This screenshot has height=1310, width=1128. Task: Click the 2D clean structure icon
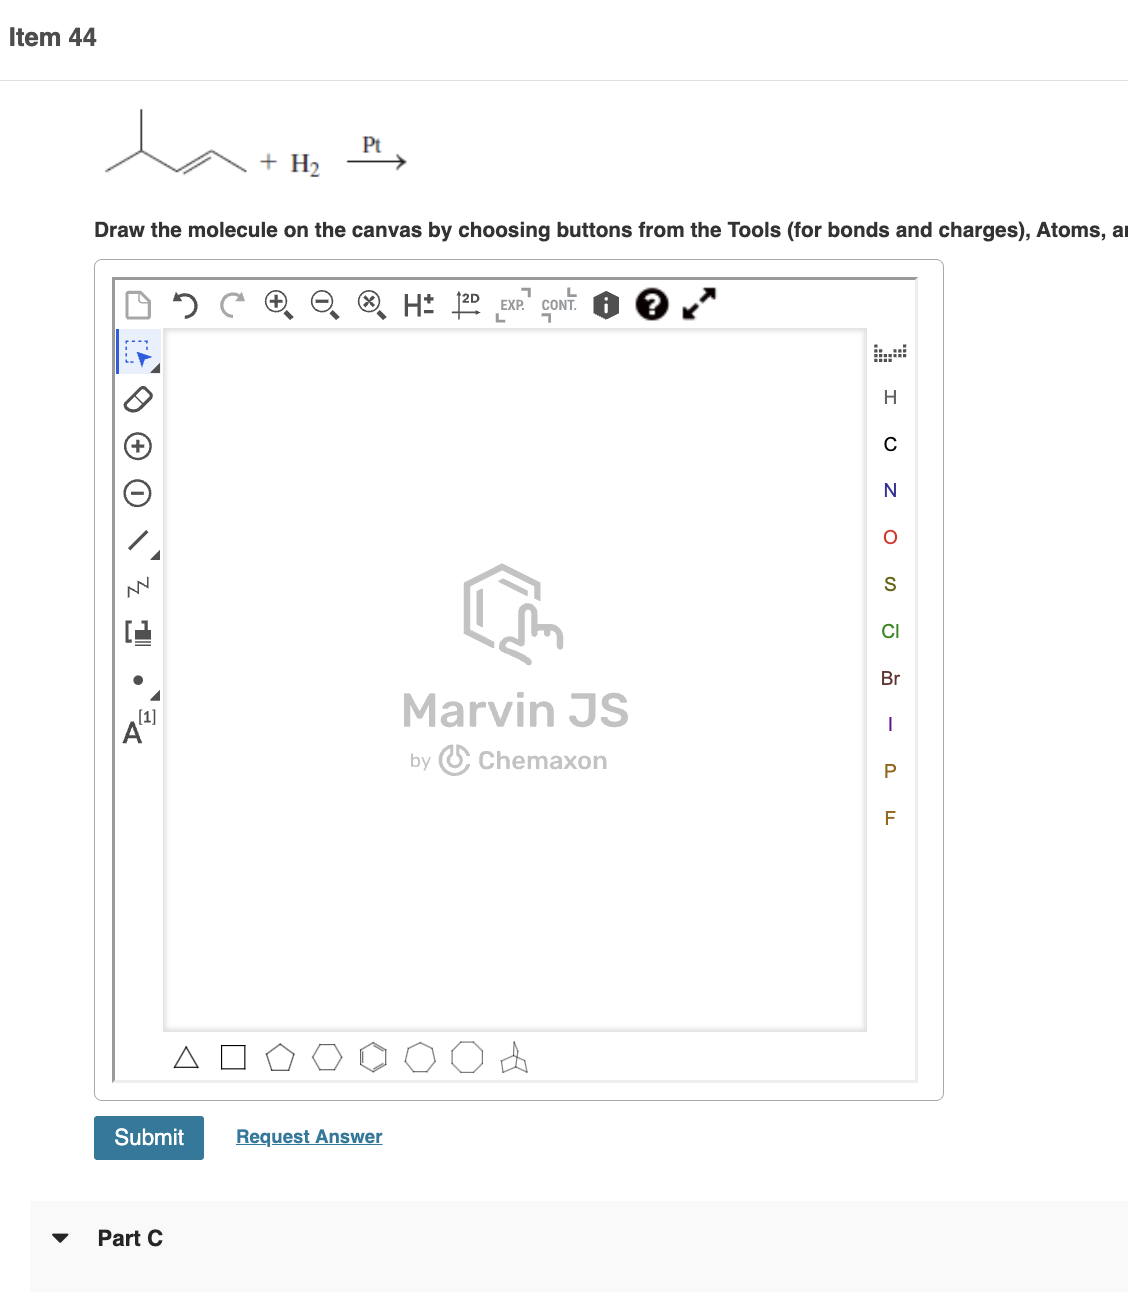466,303
